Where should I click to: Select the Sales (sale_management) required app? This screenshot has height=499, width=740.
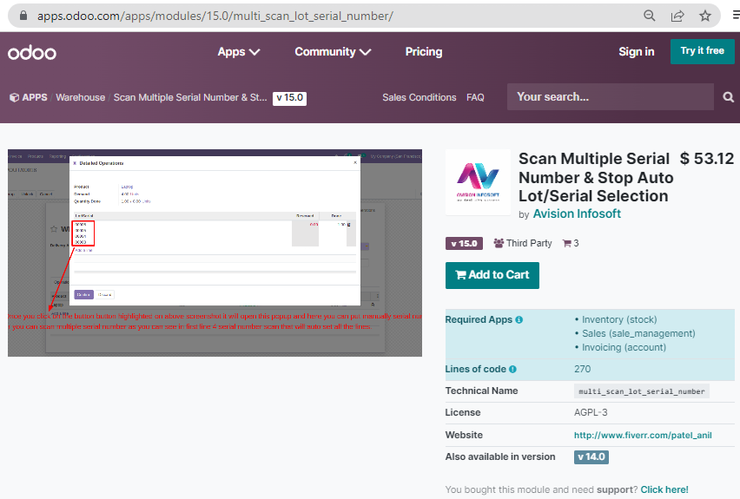(x=639, y=334)
